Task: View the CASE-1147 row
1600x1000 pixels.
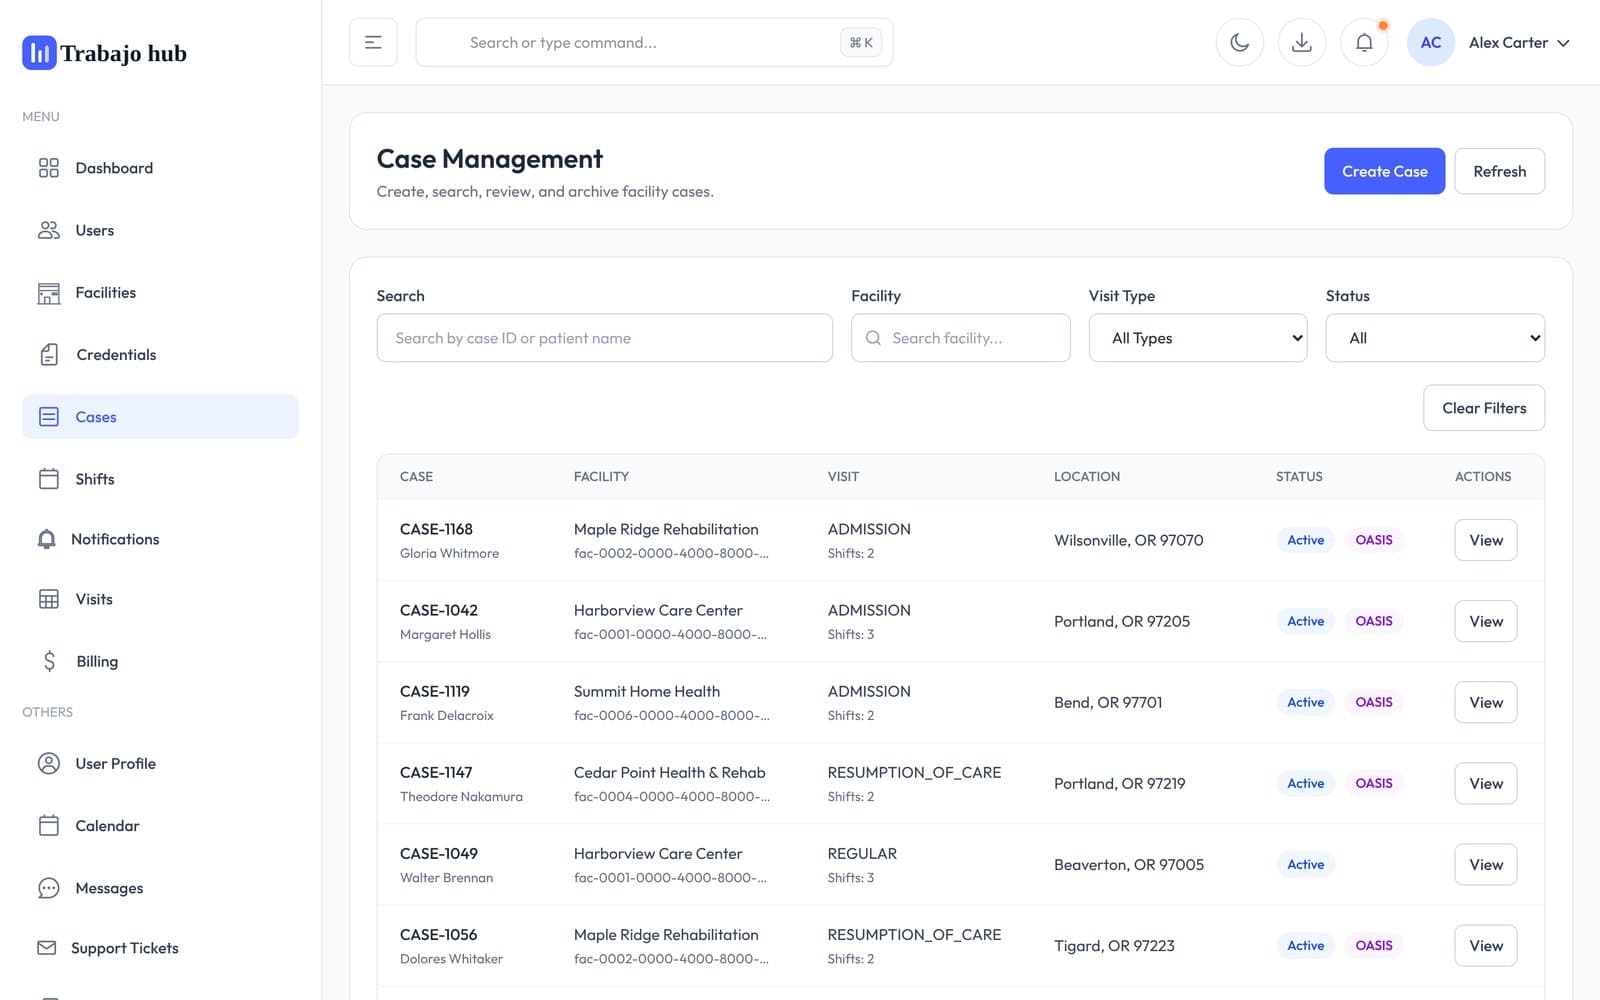Action: [1485, 783]
